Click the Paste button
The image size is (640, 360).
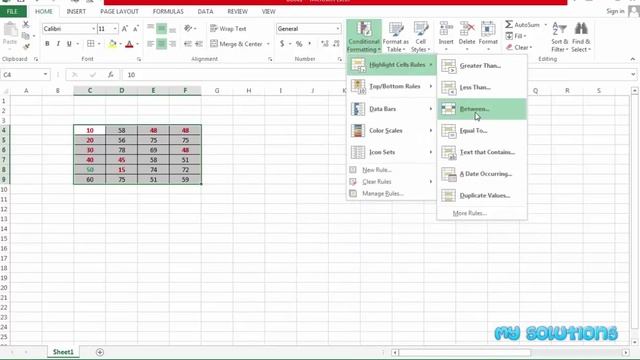coord(10,33)
